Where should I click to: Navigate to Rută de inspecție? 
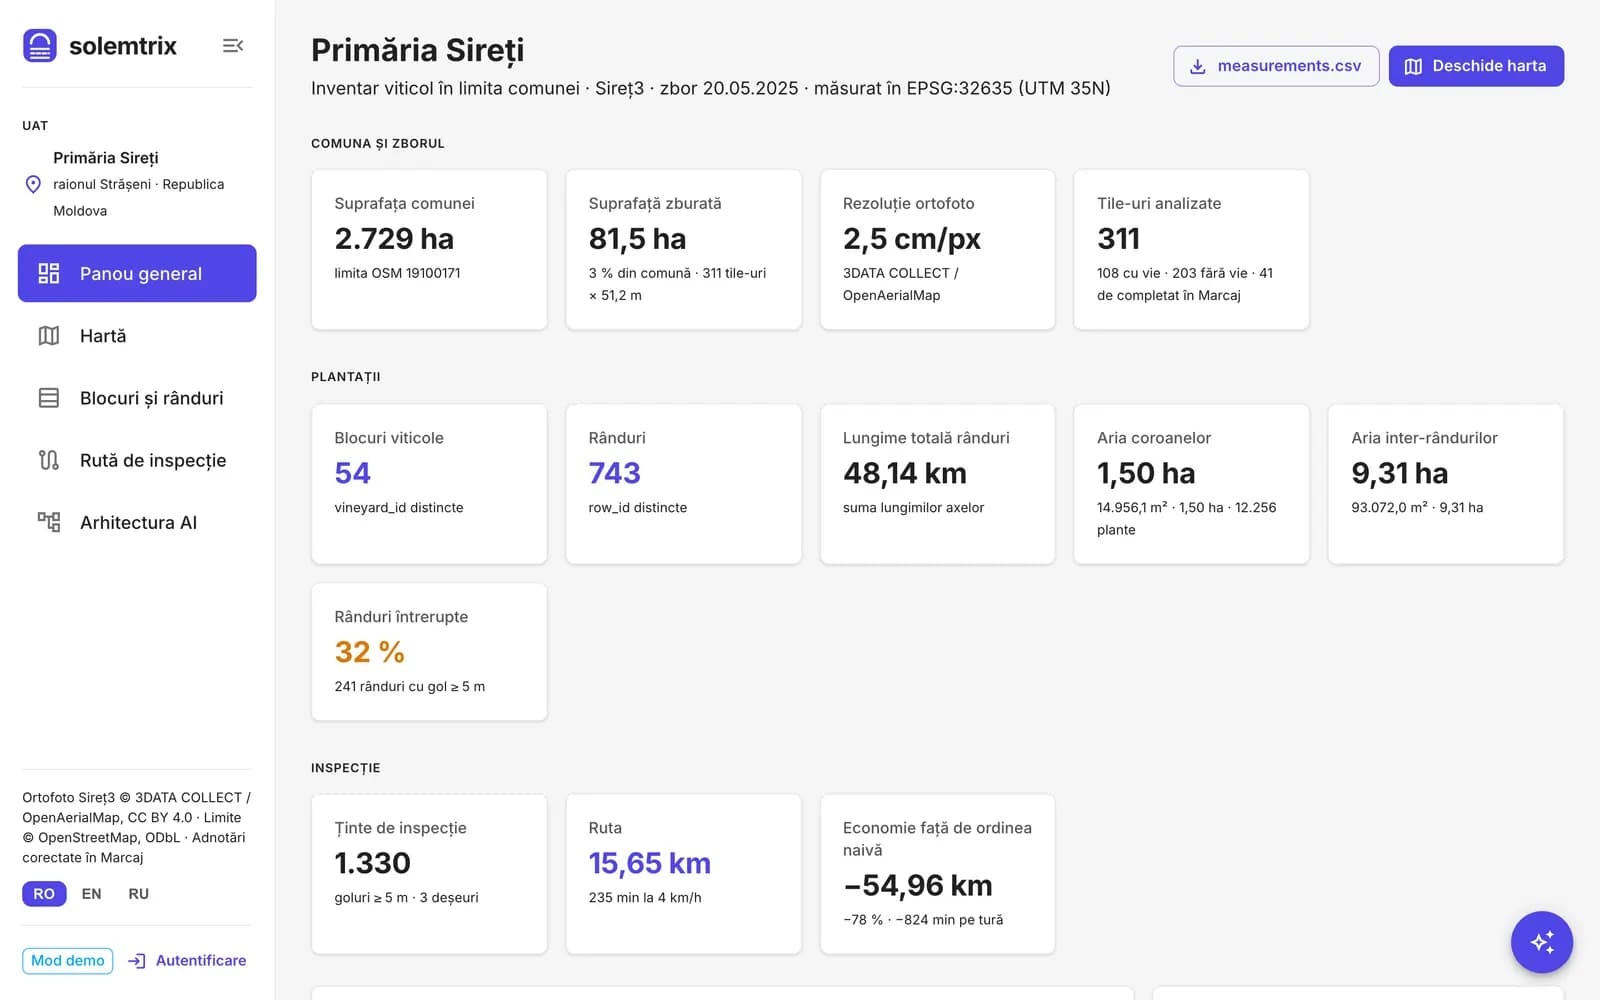coord(137,460)
